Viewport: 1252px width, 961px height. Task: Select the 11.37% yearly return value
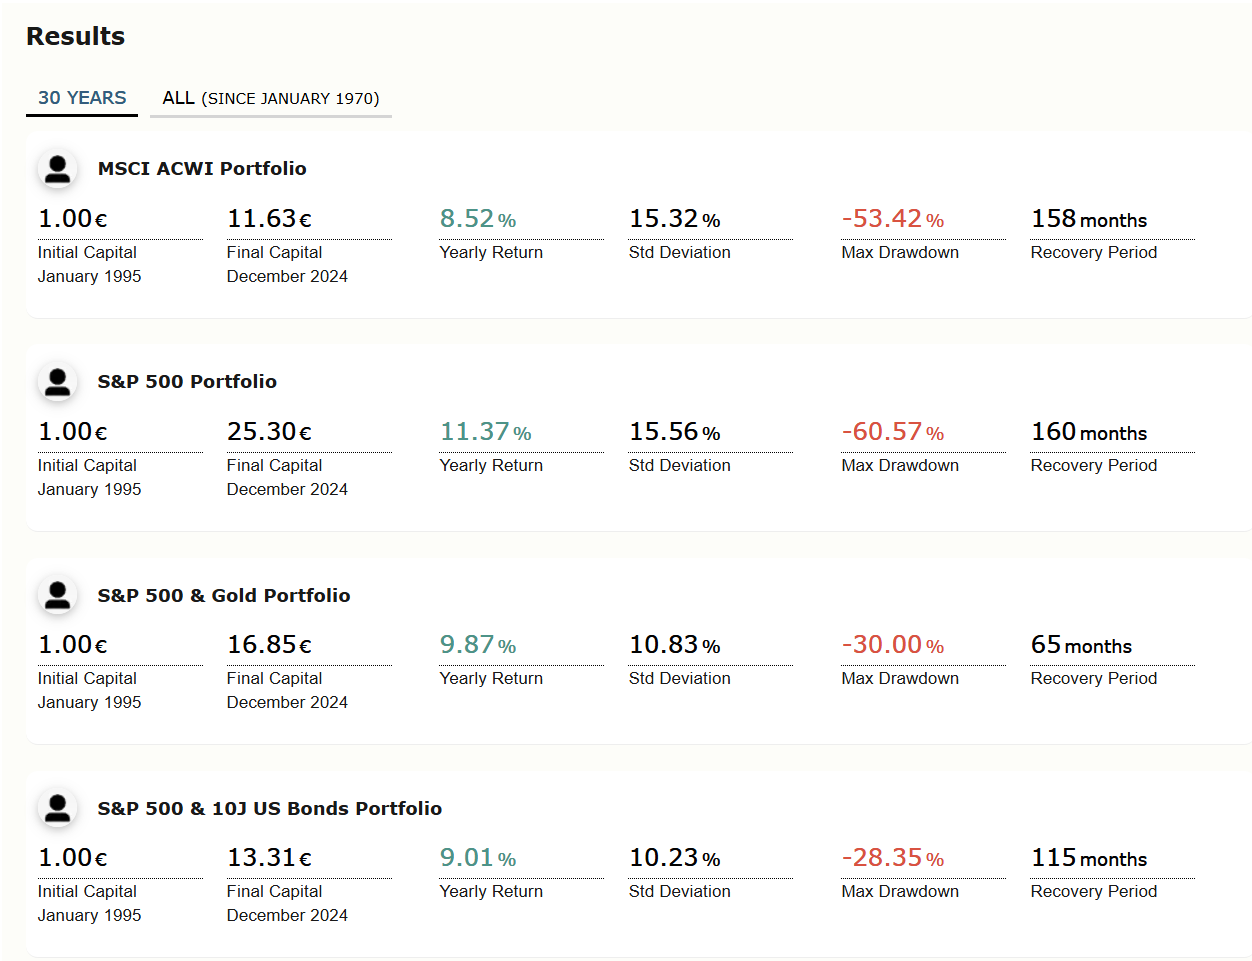(x=485, y=432)
